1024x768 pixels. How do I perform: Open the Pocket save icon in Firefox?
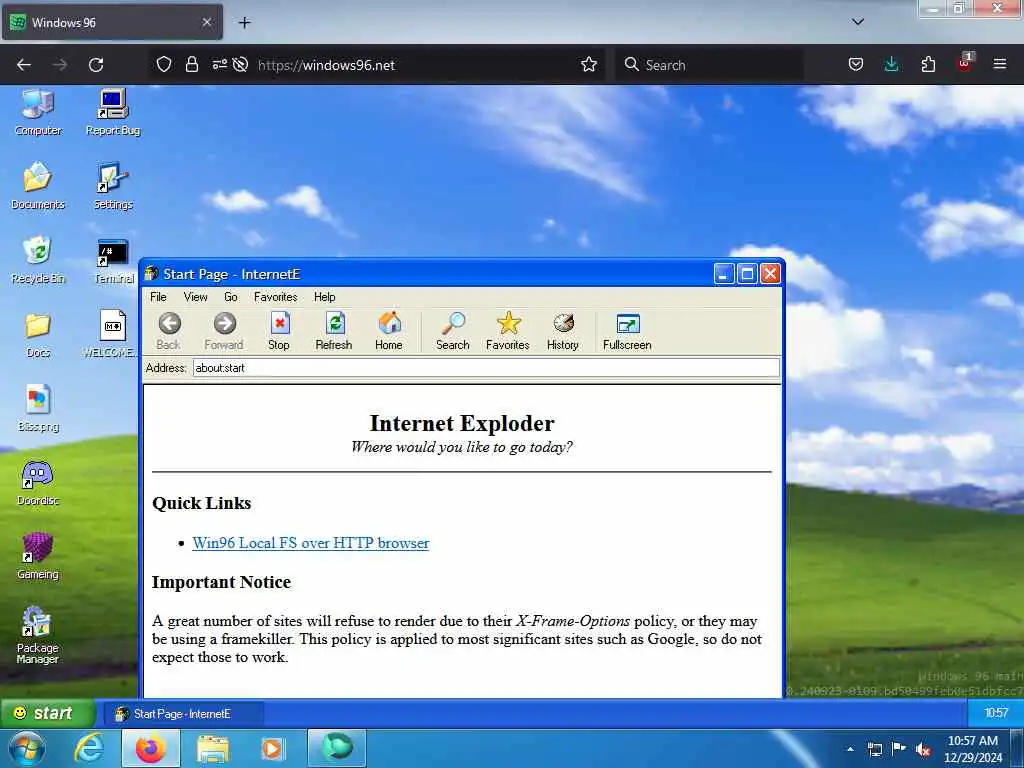point(856,65)
